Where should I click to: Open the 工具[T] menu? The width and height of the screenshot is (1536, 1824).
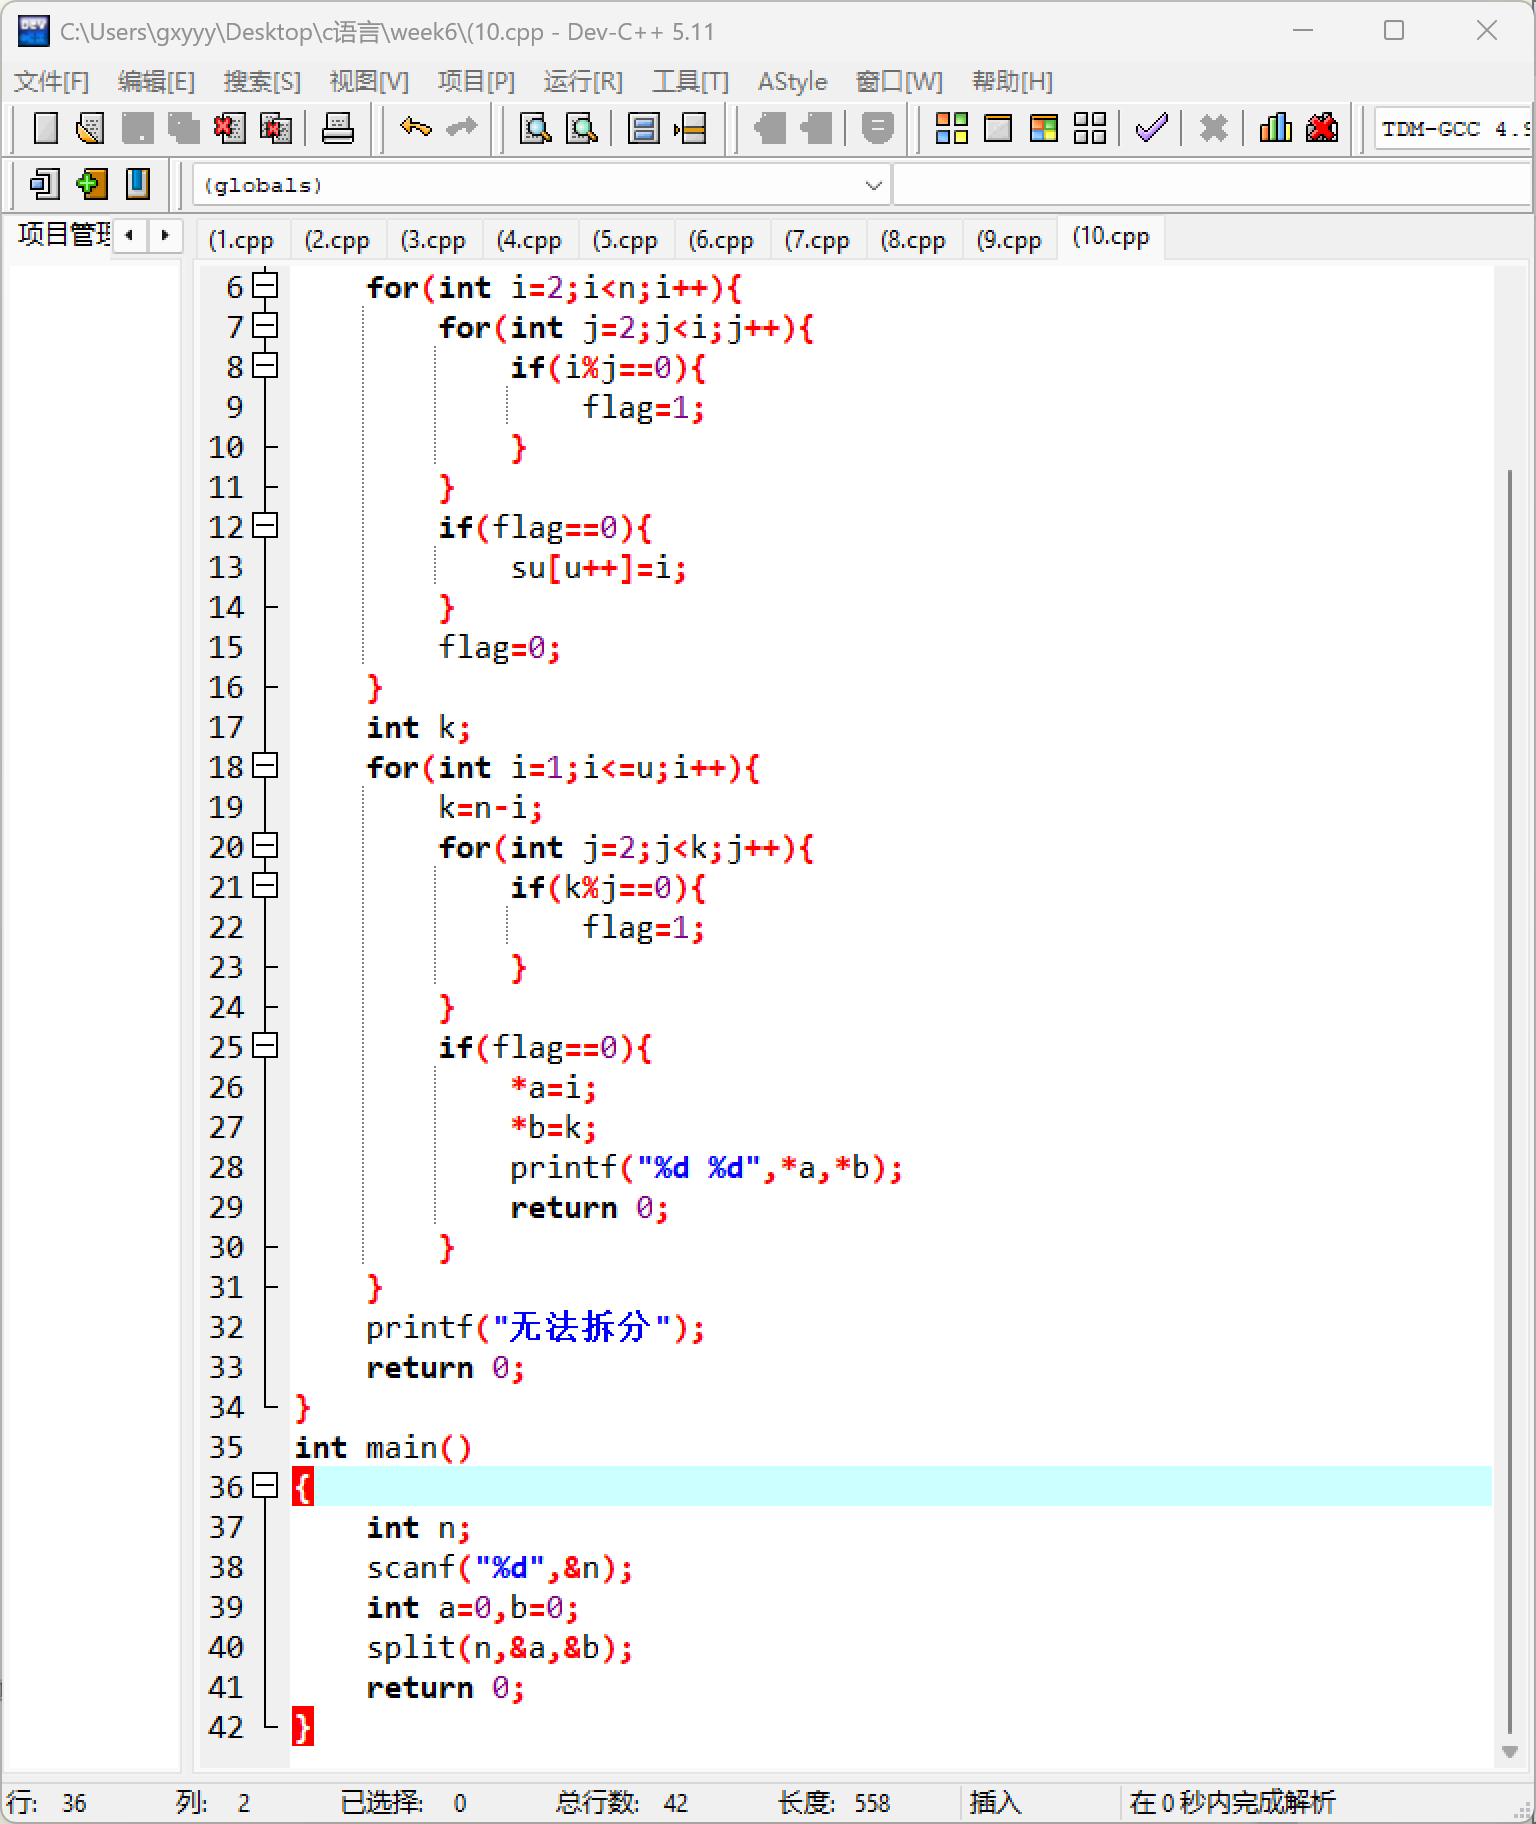(x=690, y=81)
